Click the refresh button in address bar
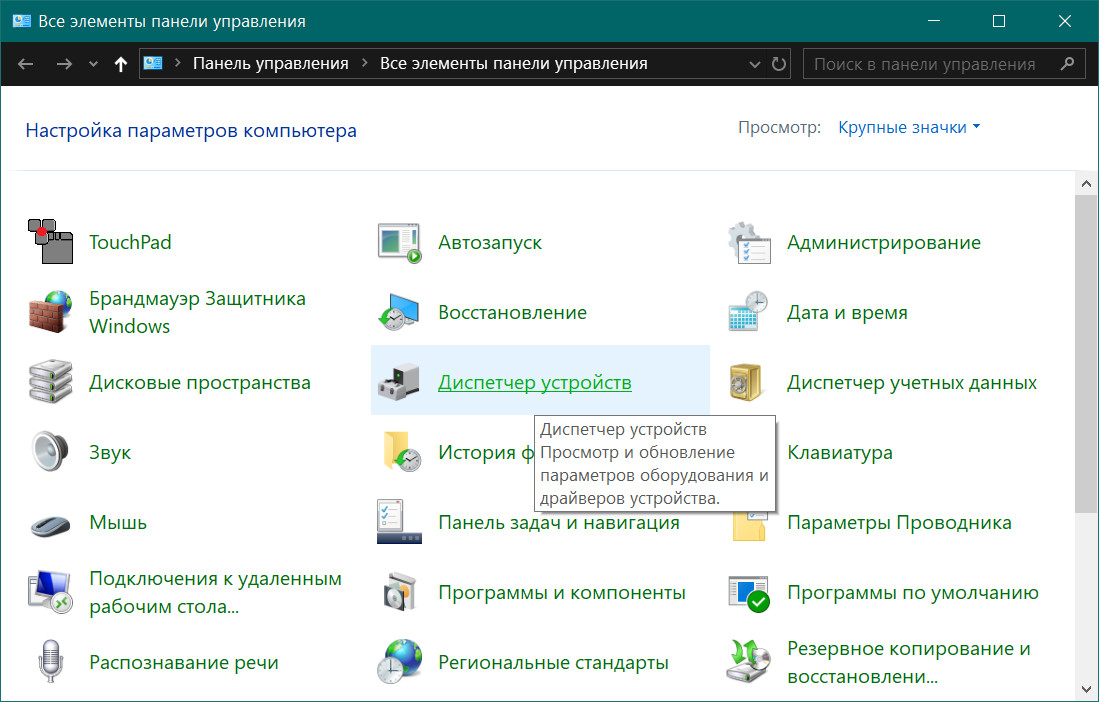1099x702 pixels. 780,64
